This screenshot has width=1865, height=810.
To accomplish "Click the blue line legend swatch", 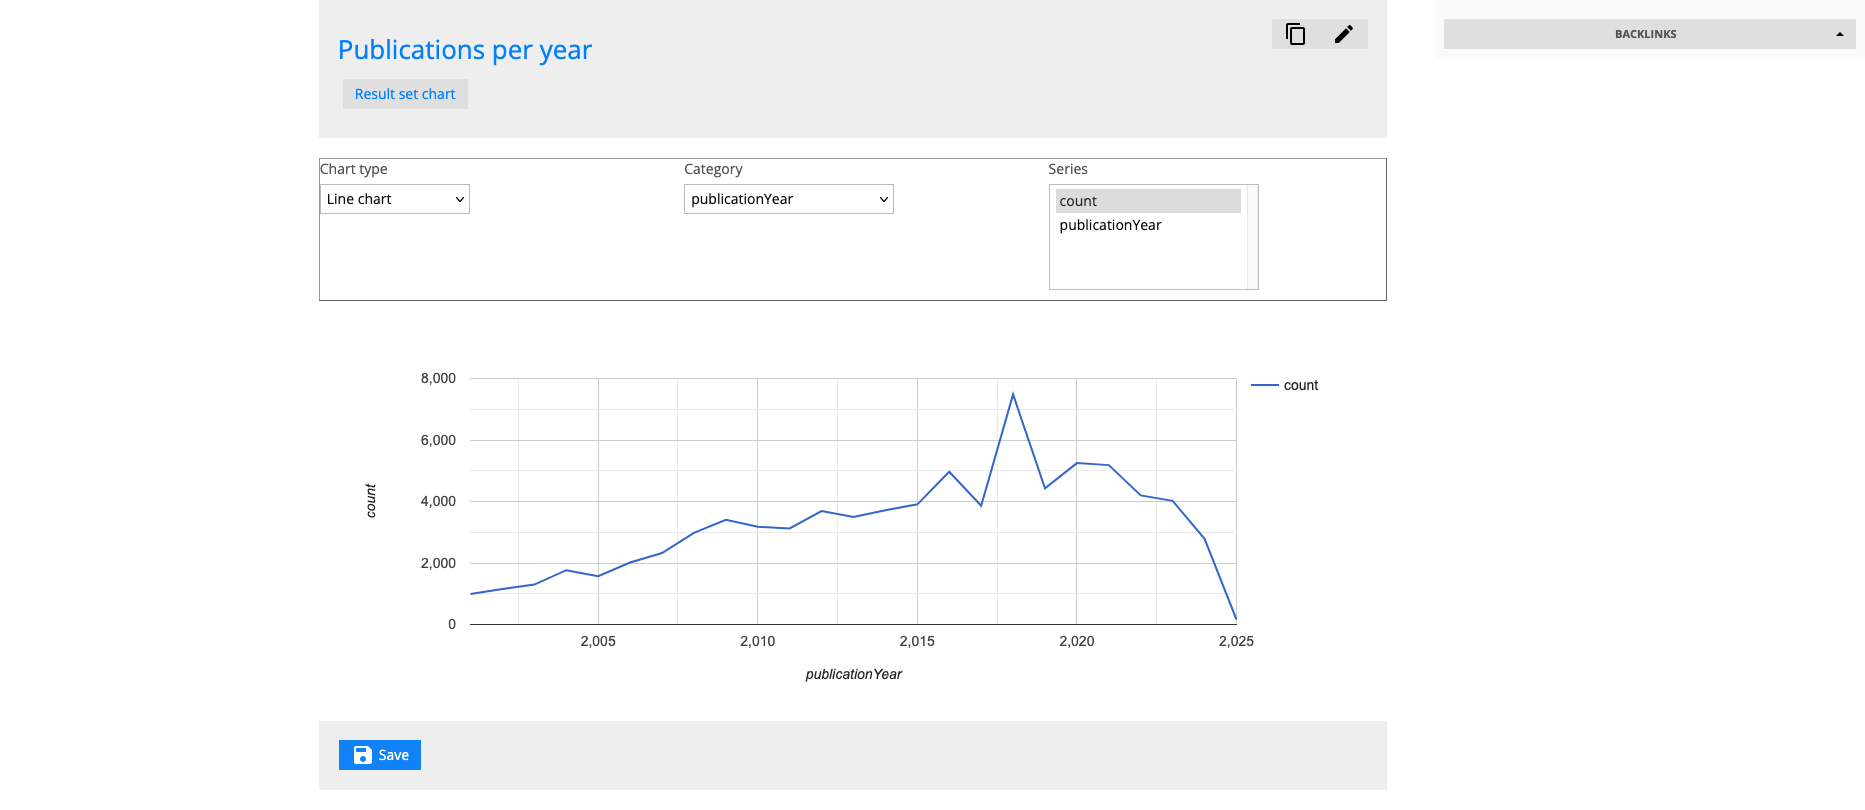I will (1264, 385).
